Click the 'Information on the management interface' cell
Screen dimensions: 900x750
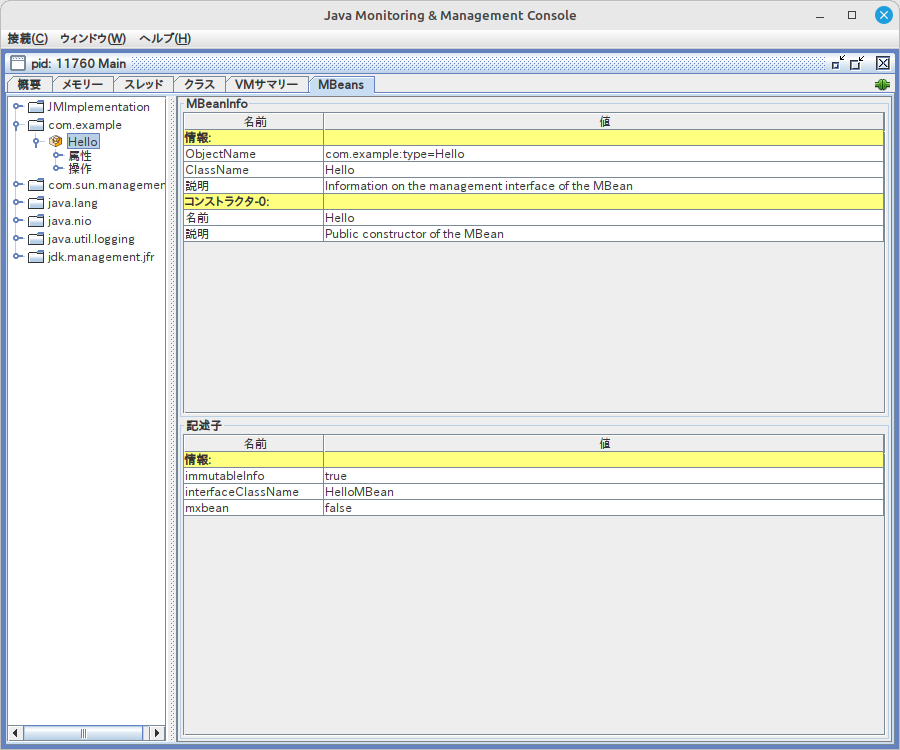603,186
